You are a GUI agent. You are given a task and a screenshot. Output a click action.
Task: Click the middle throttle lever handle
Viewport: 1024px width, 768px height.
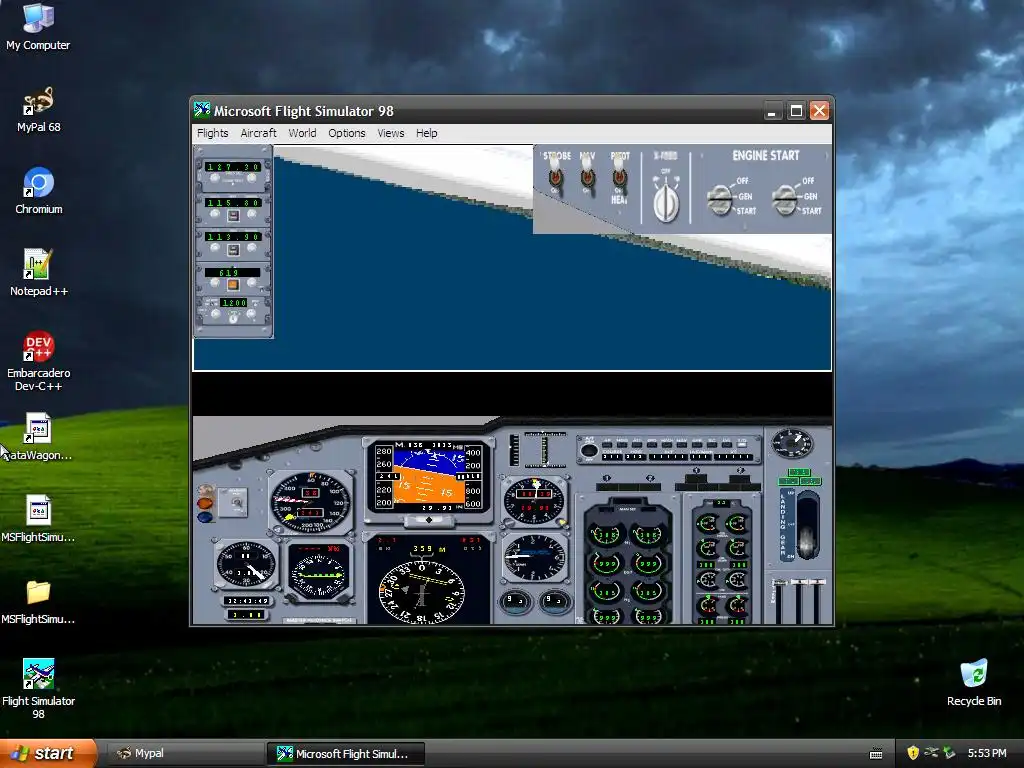(799, 581)
